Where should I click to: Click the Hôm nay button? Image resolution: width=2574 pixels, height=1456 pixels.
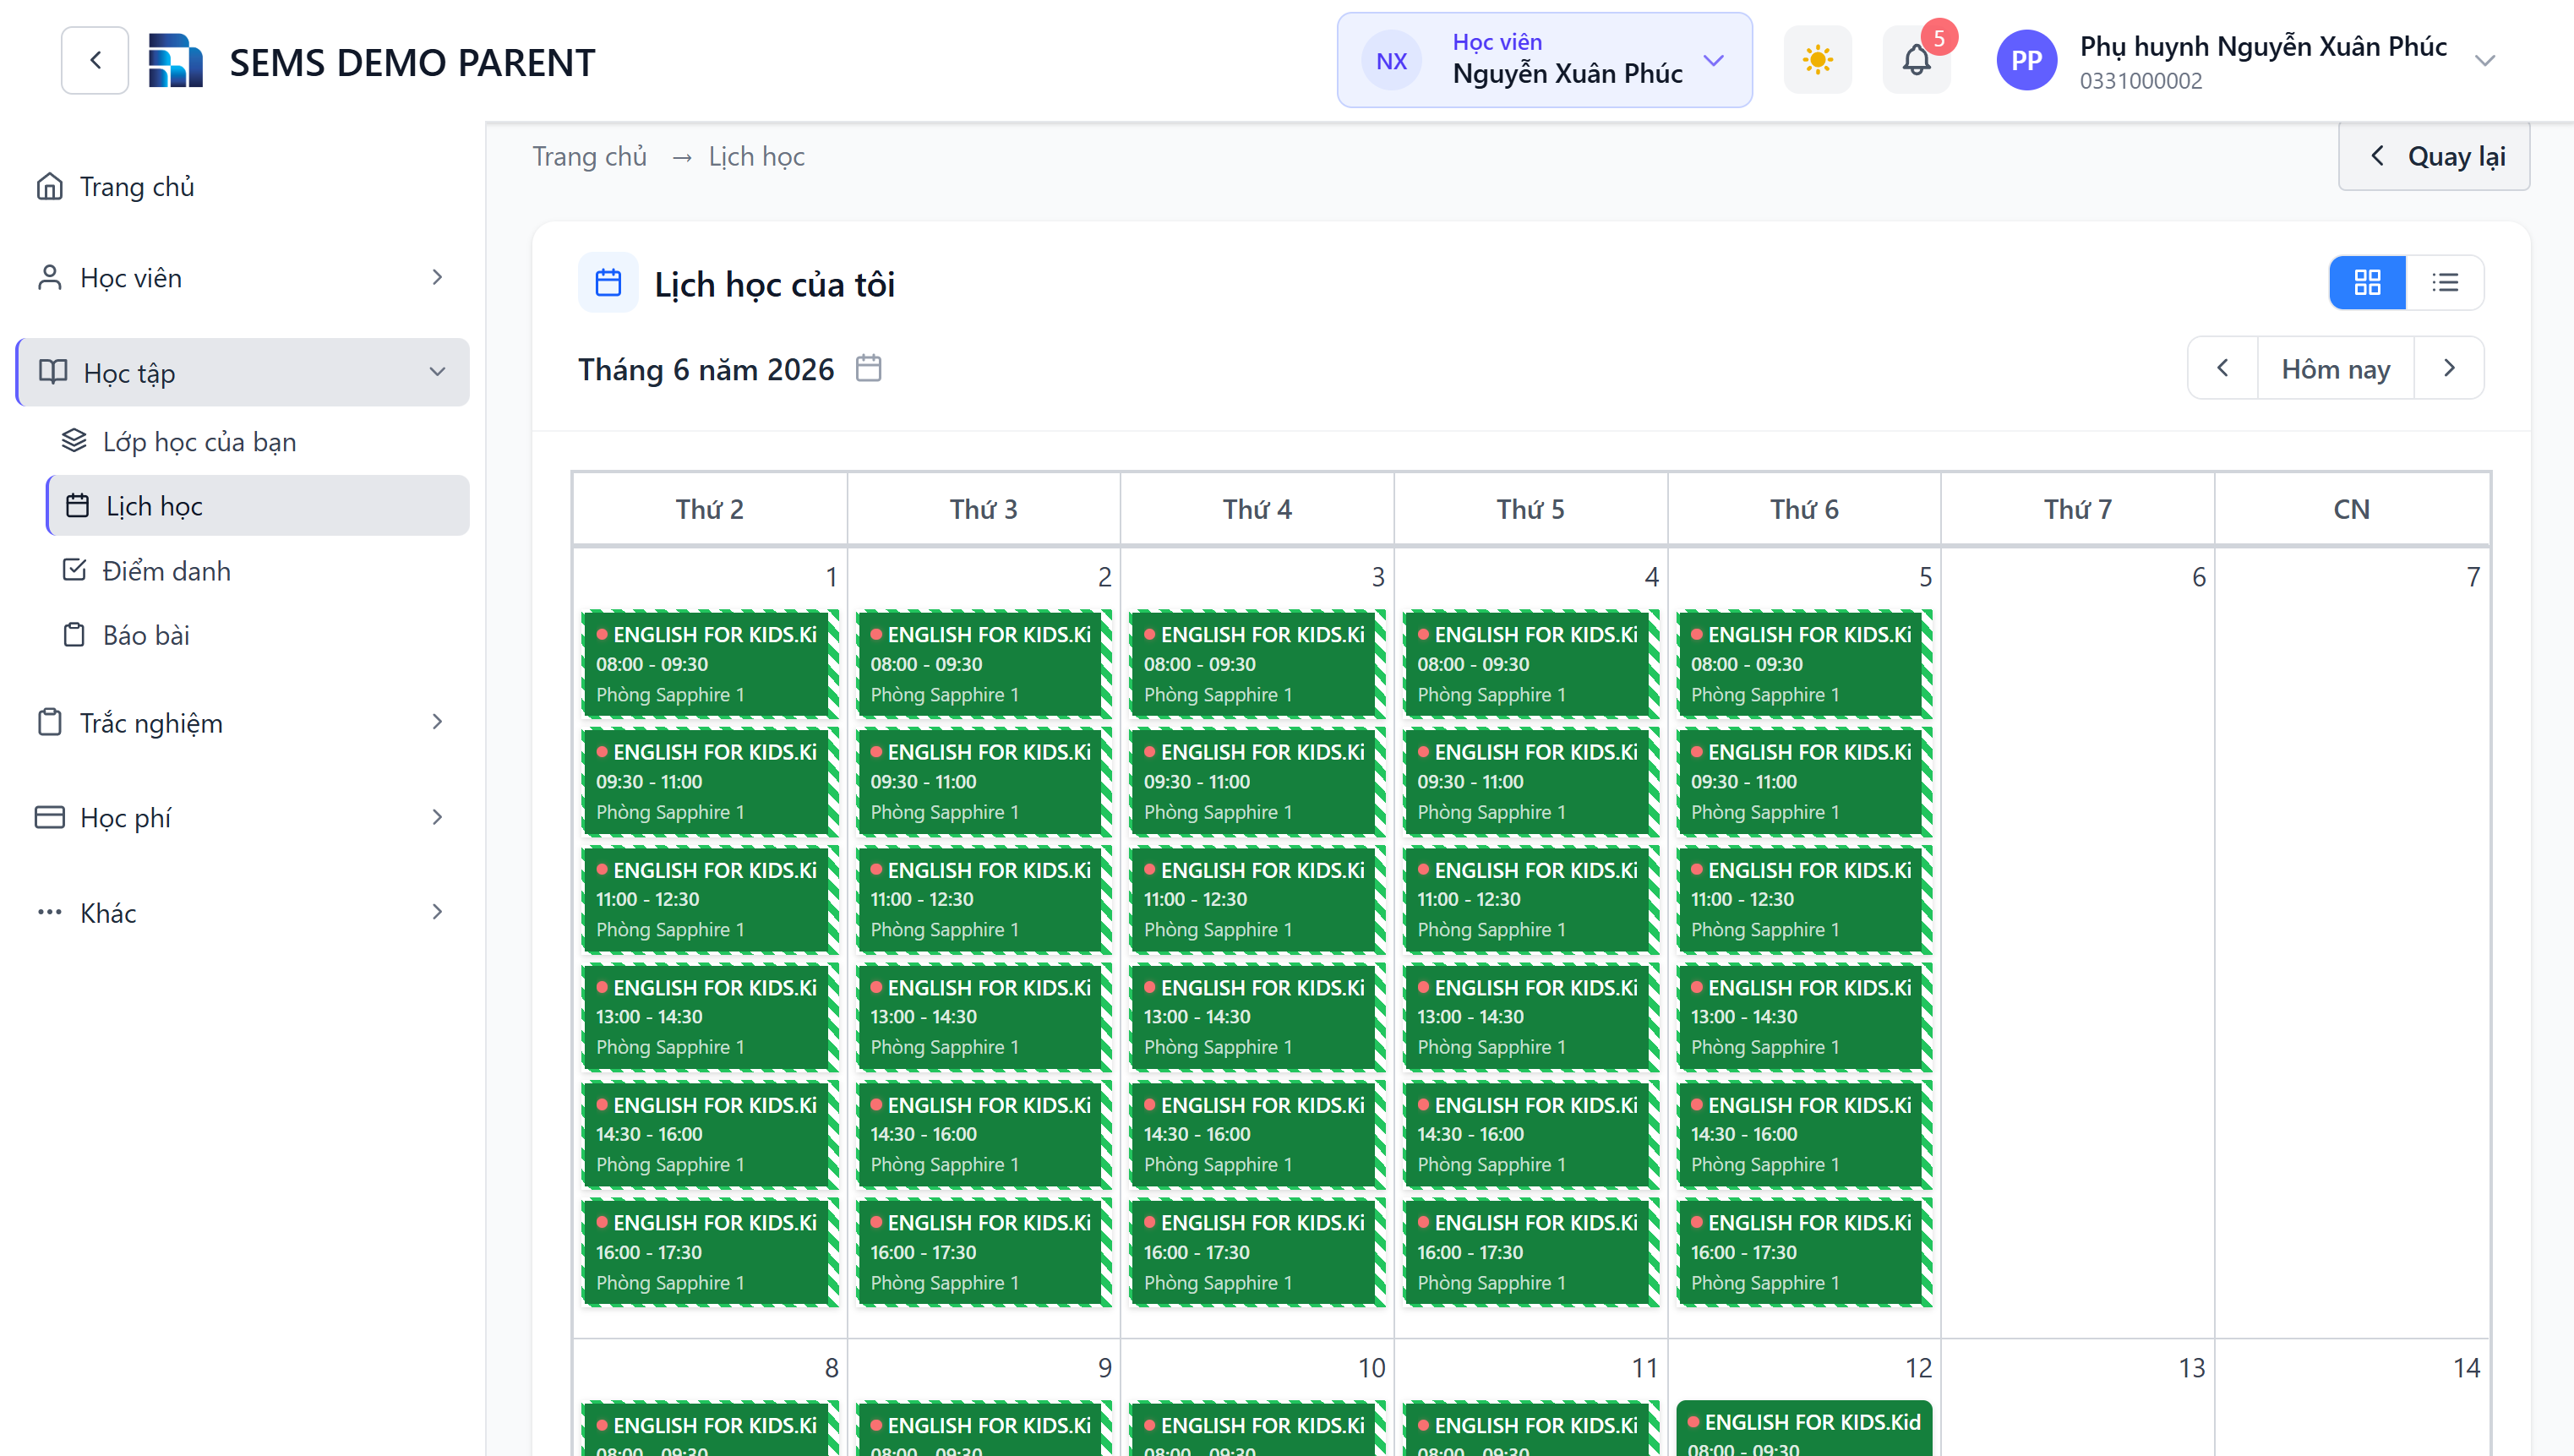(x=2335, y=368)
